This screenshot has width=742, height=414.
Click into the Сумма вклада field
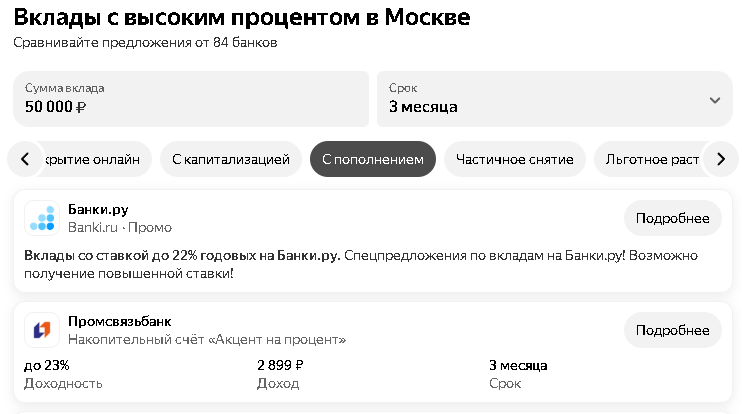click(192, 98)
